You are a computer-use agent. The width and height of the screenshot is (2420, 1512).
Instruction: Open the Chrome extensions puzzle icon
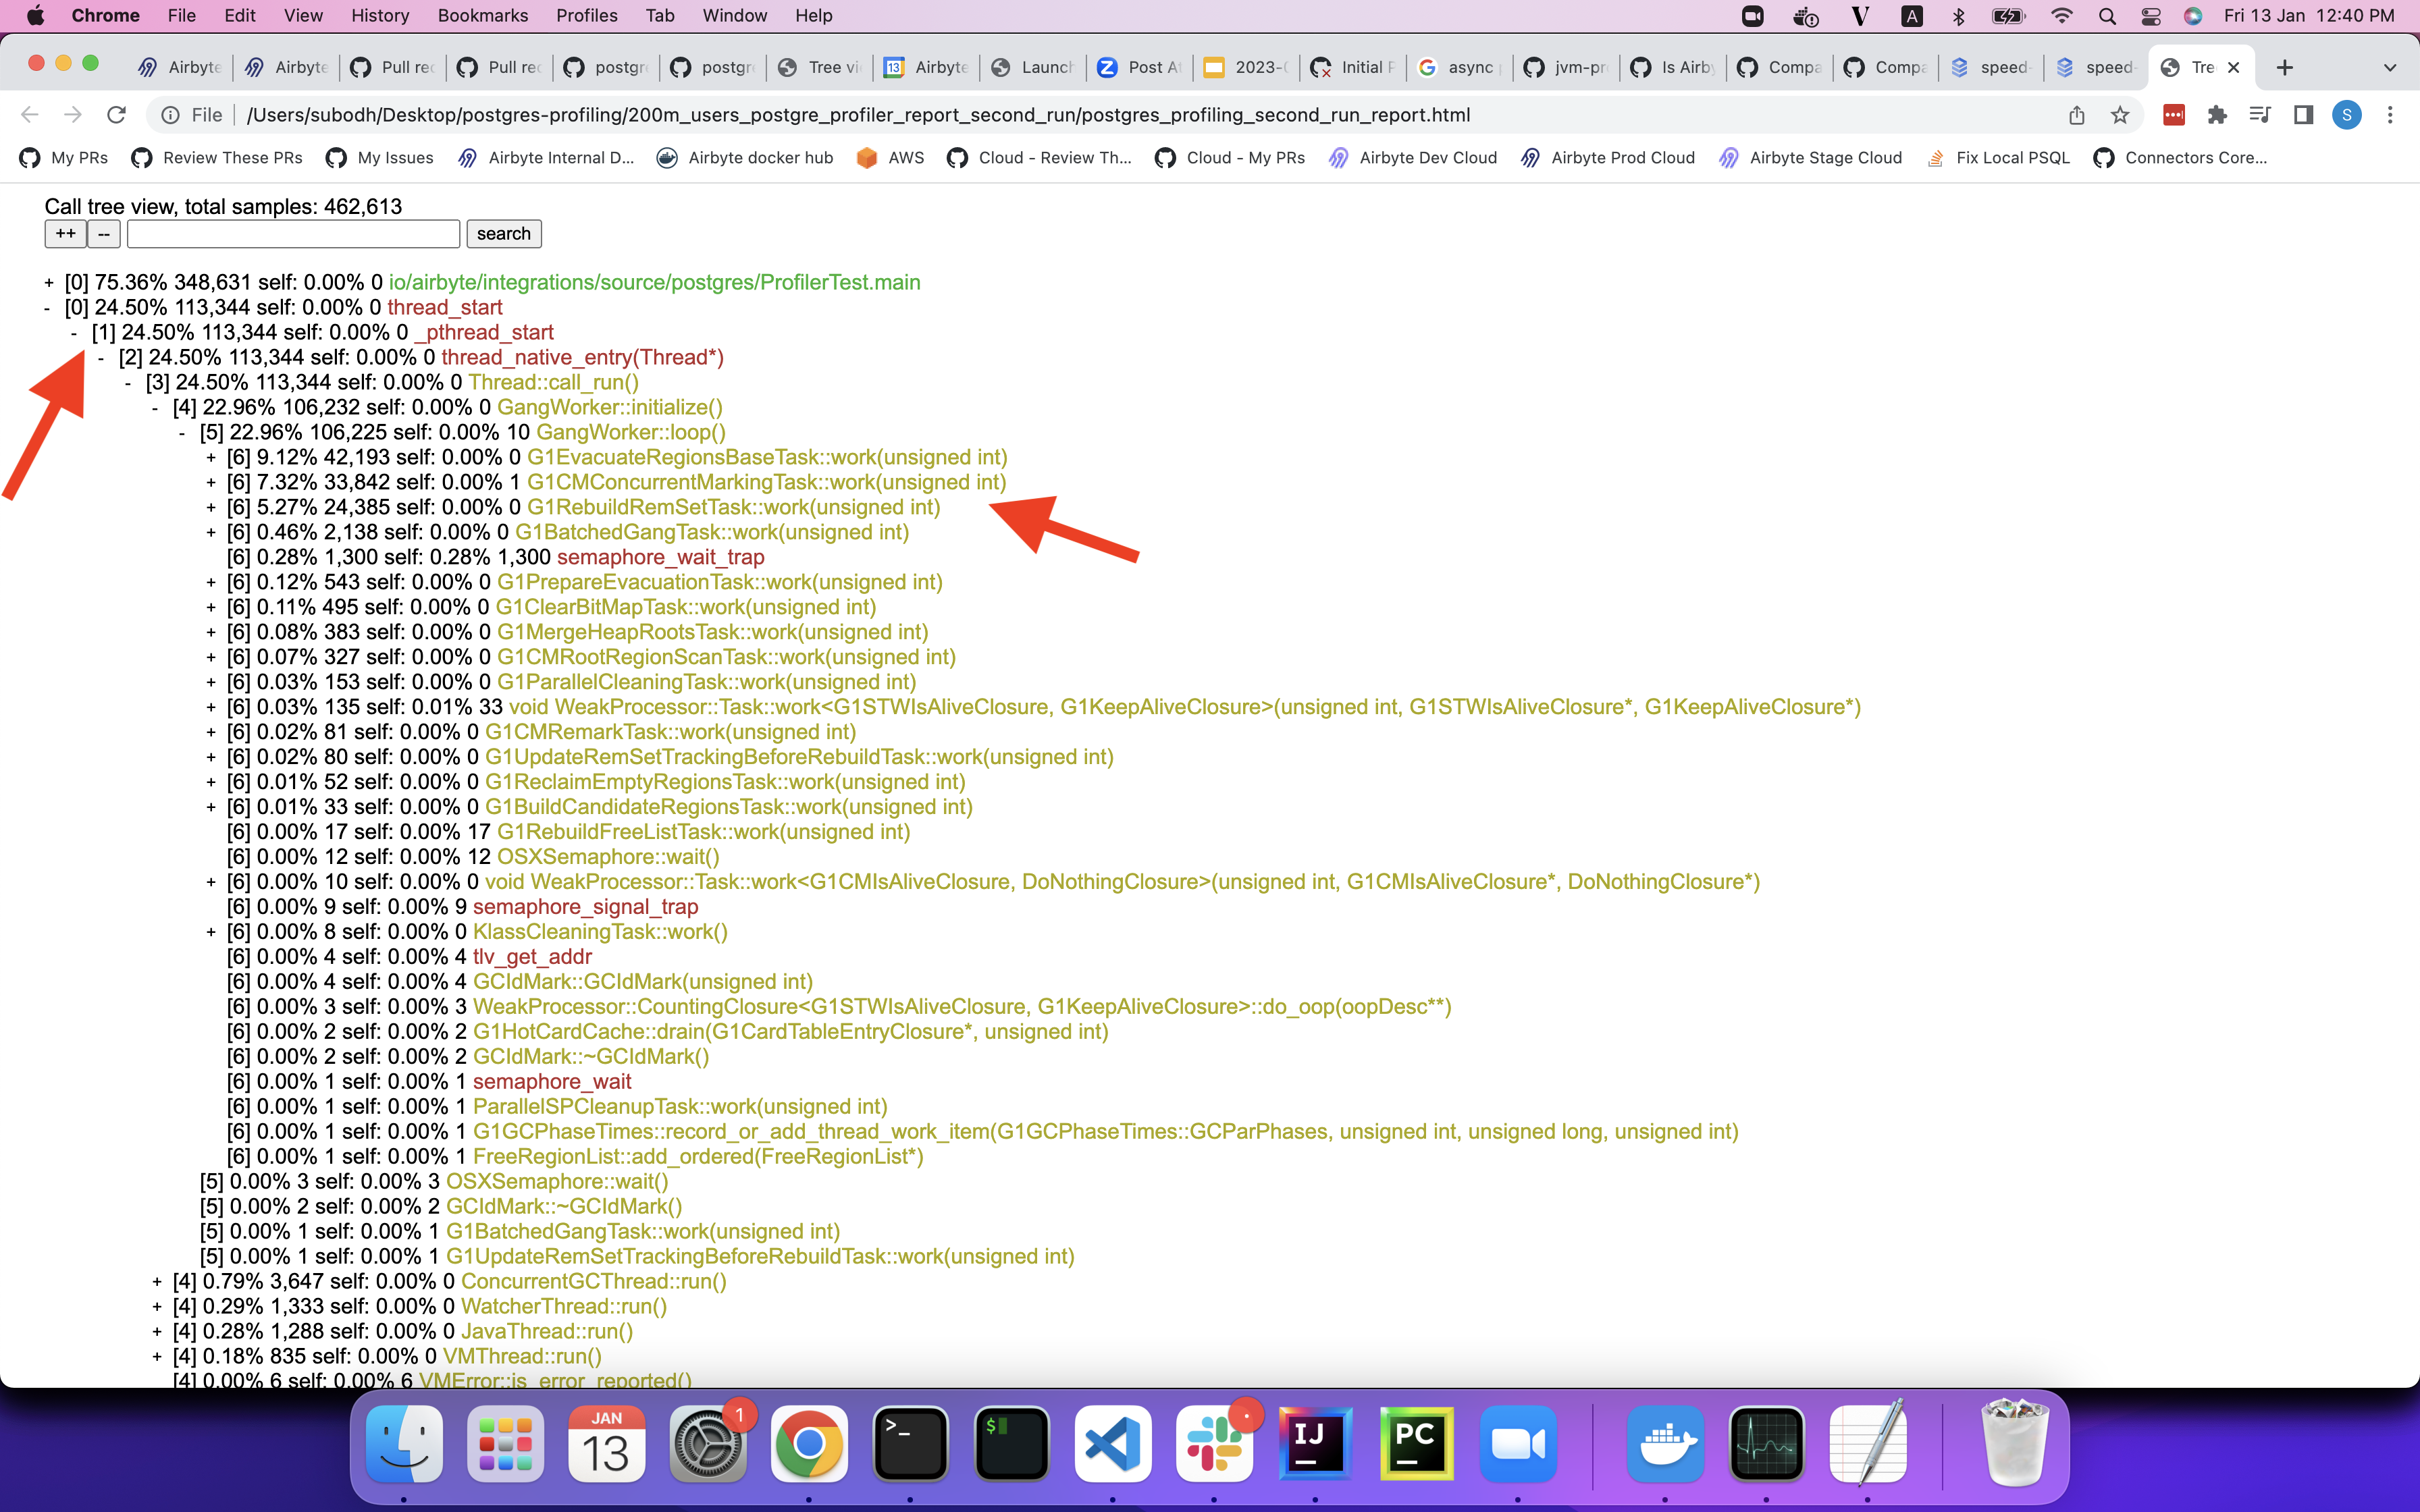(2218, 114)
